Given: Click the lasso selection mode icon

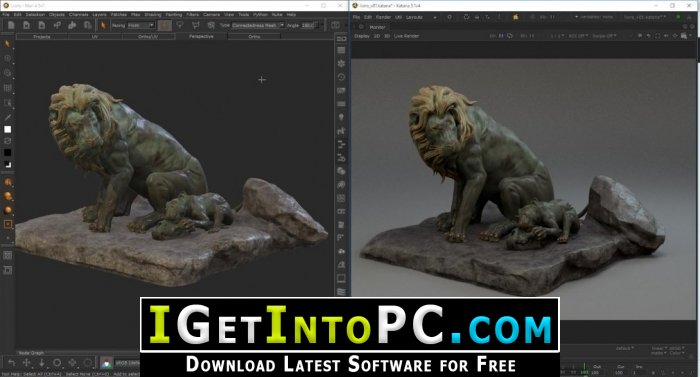Looking at the screenshot, I should point(180,25).
